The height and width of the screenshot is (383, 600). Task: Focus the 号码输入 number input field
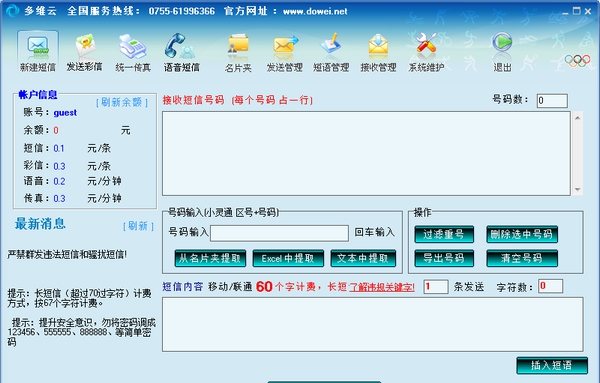(279, 233)
